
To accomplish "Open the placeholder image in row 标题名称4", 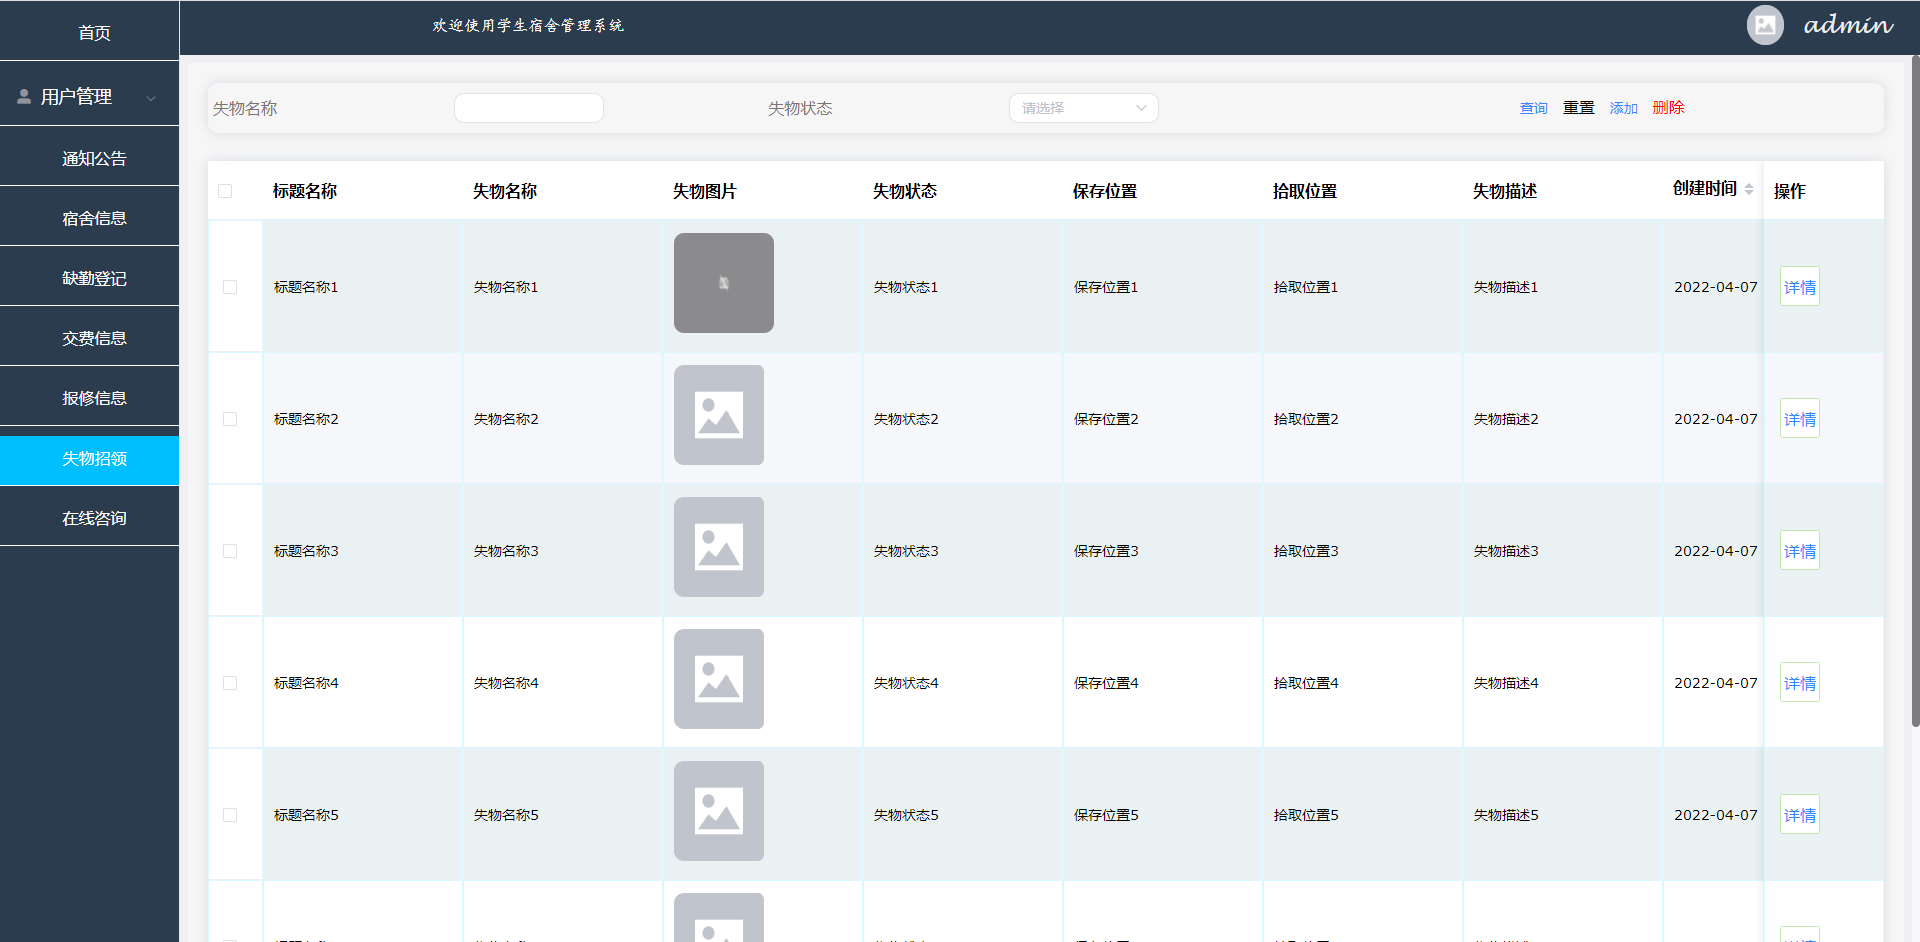I will [719, 679].
